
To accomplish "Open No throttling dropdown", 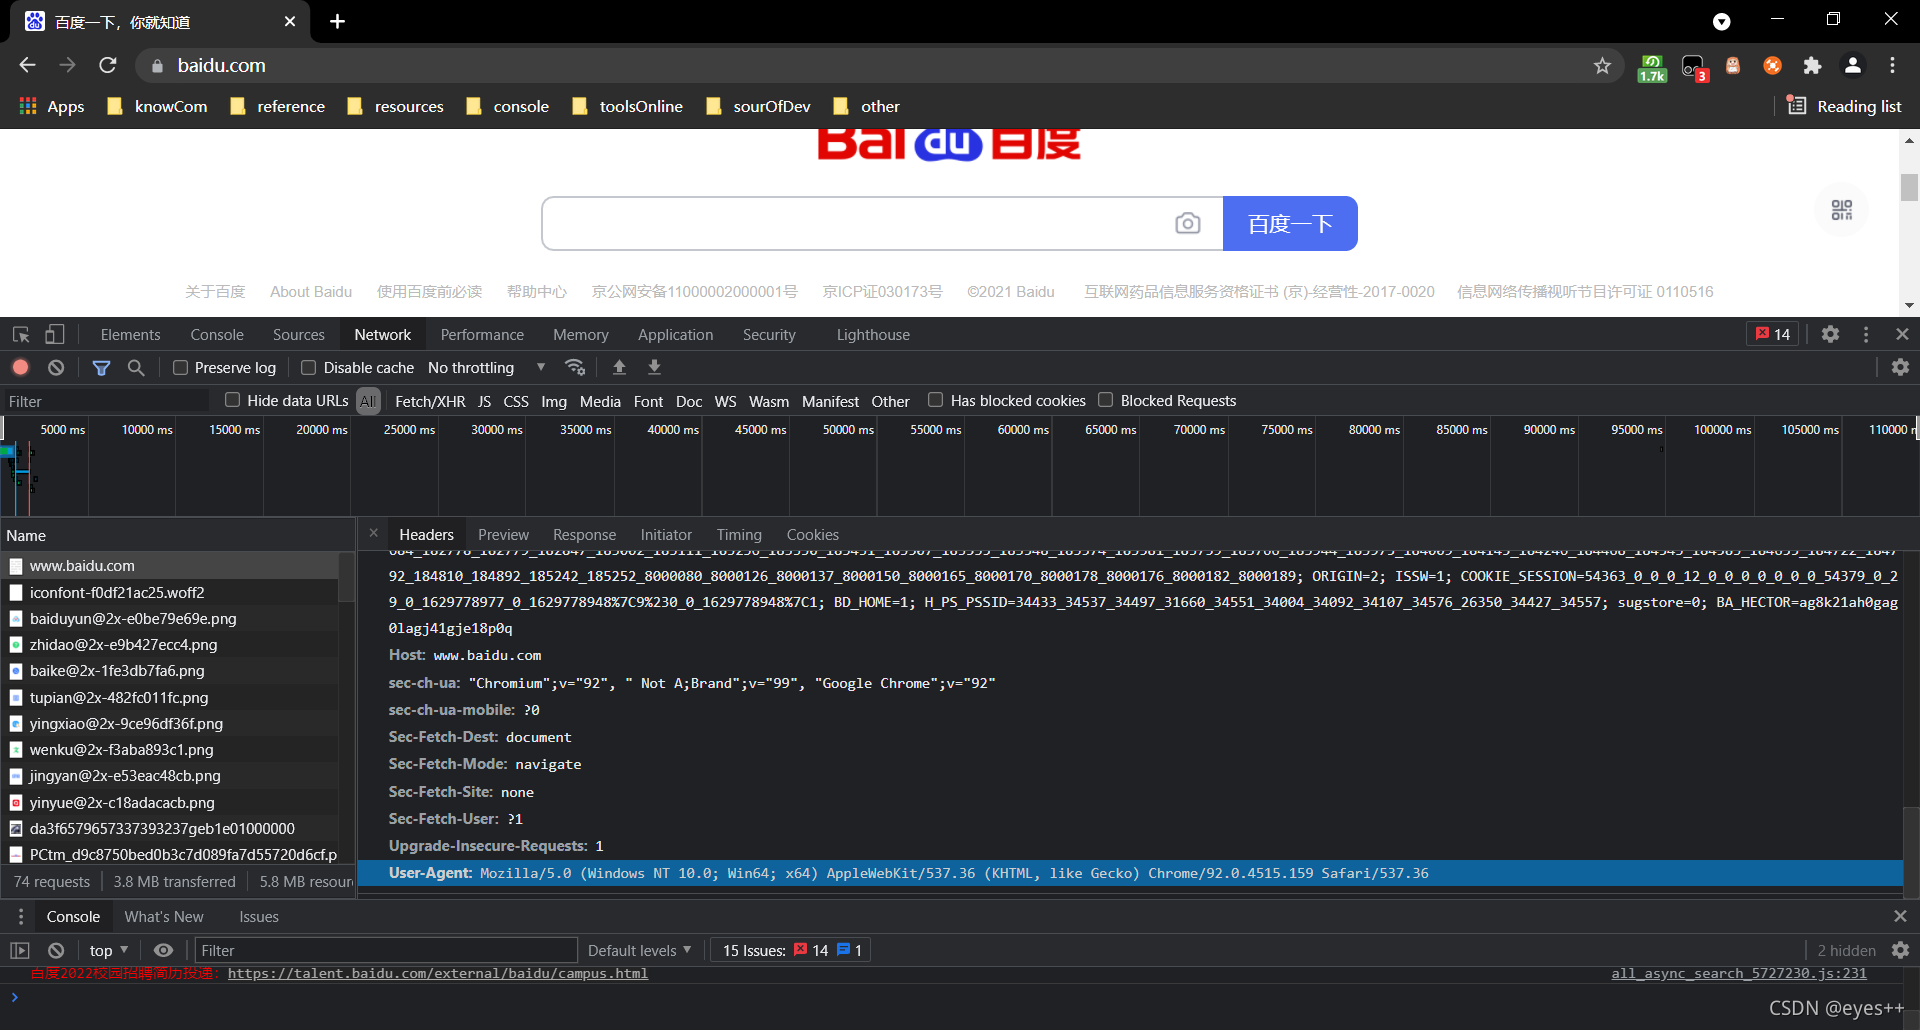I will 486,368.
